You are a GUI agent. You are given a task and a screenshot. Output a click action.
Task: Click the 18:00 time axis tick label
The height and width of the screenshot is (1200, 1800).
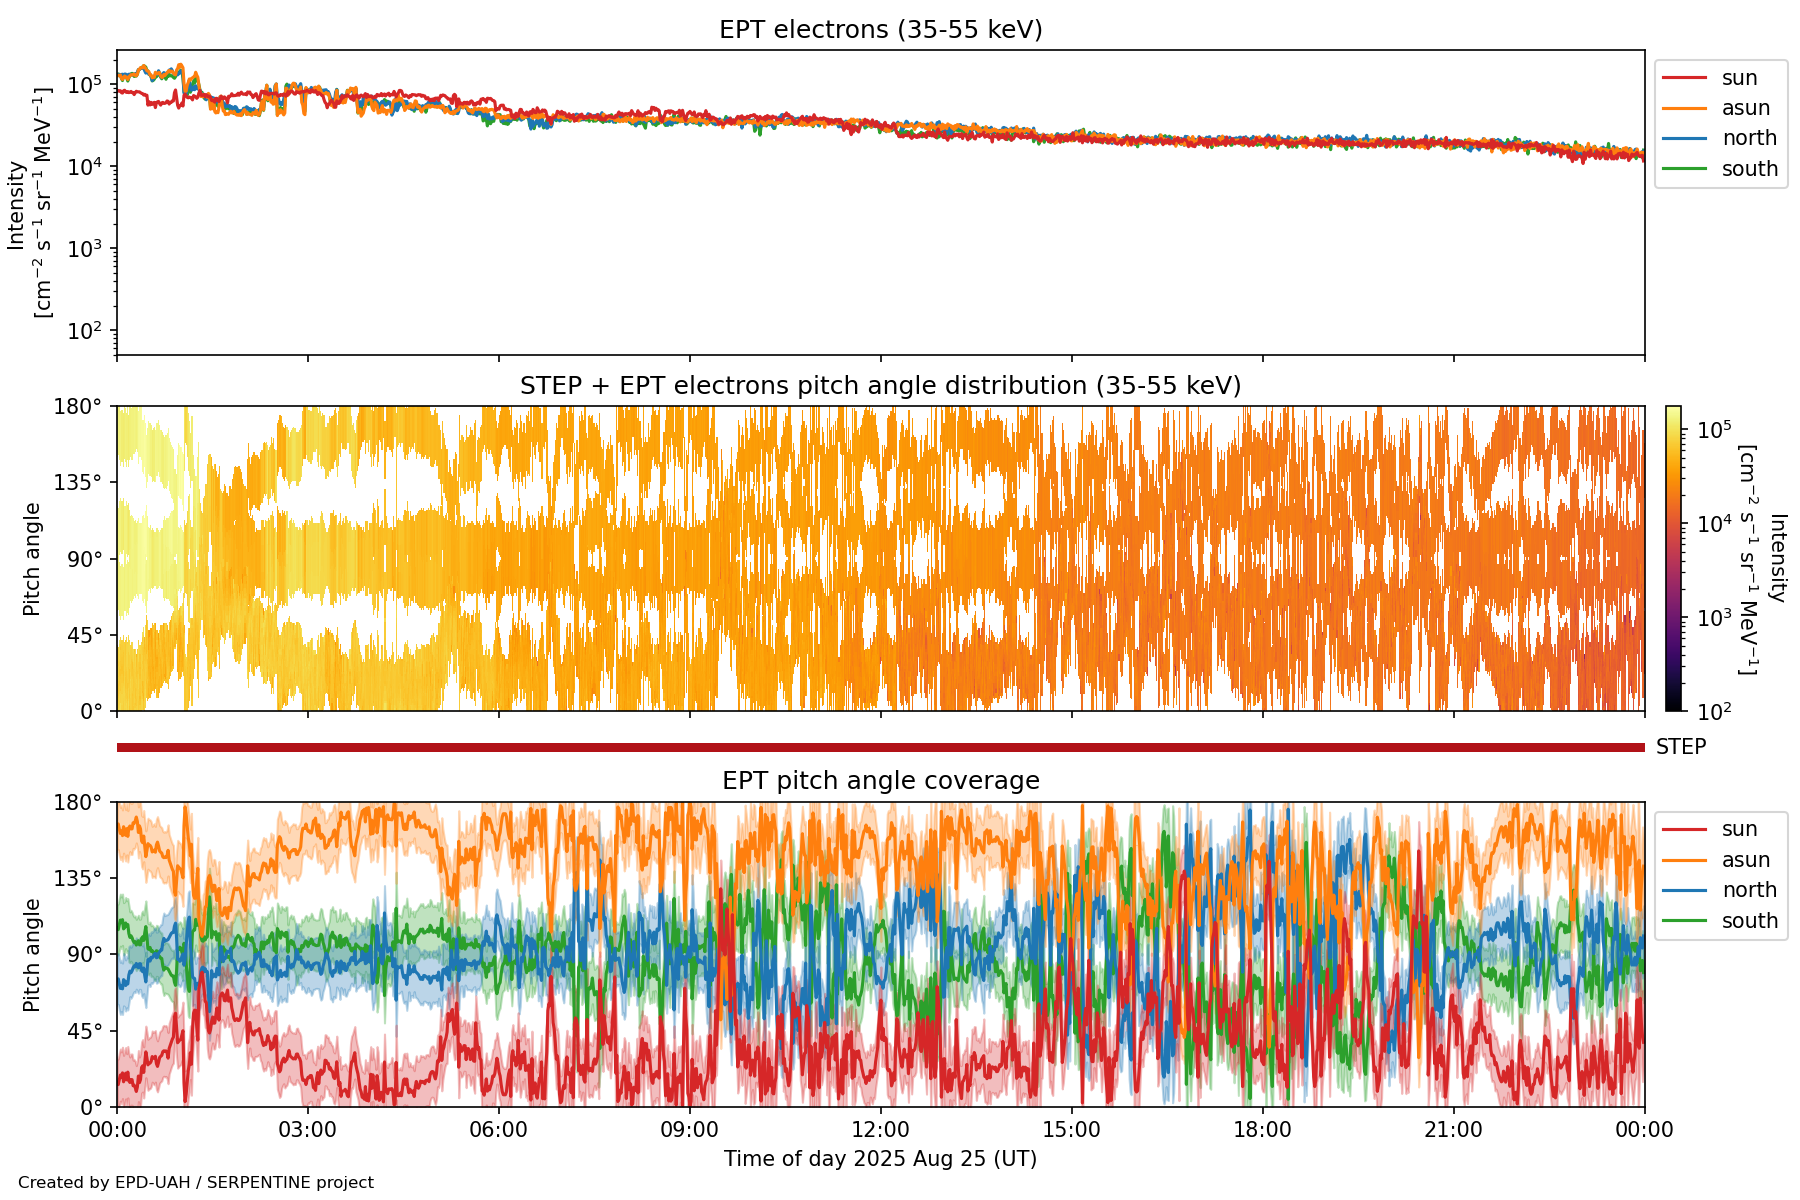coord(1262,1130)
